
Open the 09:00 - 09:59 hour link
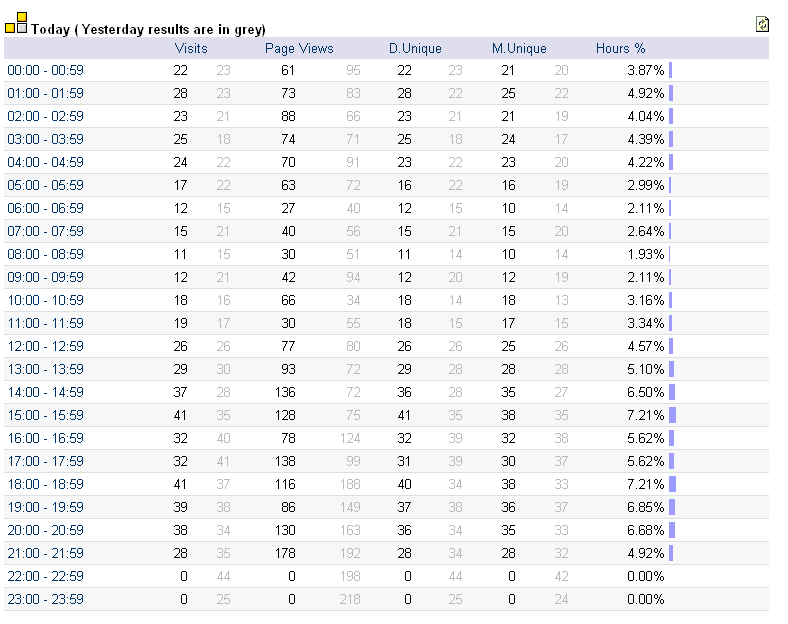click(x=45, y=277)
